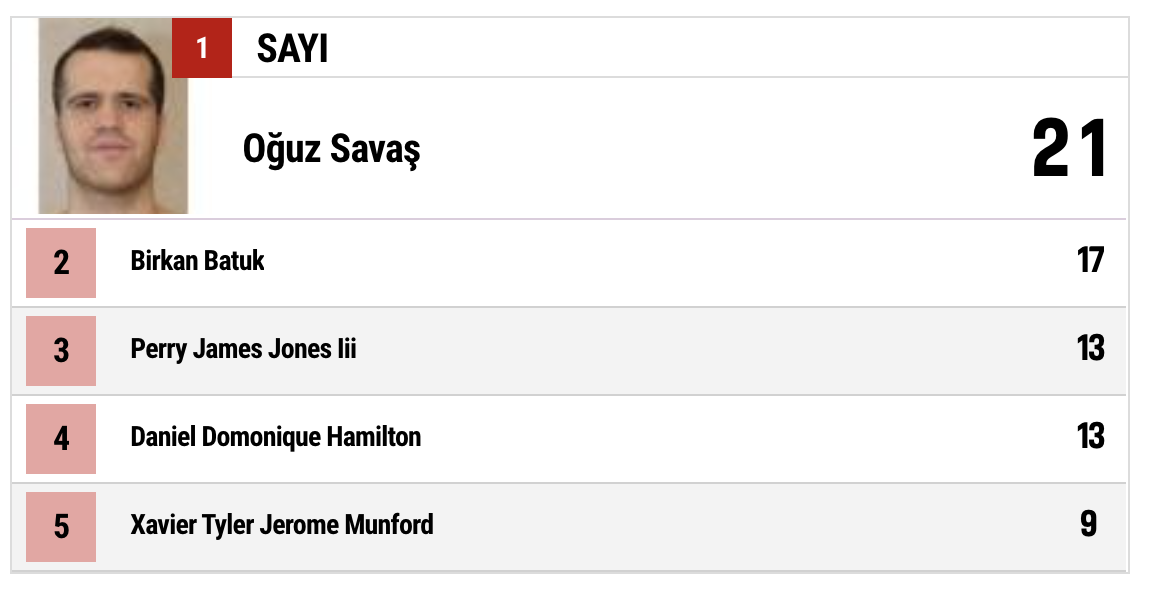Click the player photo thumbnail
1156x596 pixels.
click(x=113, y=117)
